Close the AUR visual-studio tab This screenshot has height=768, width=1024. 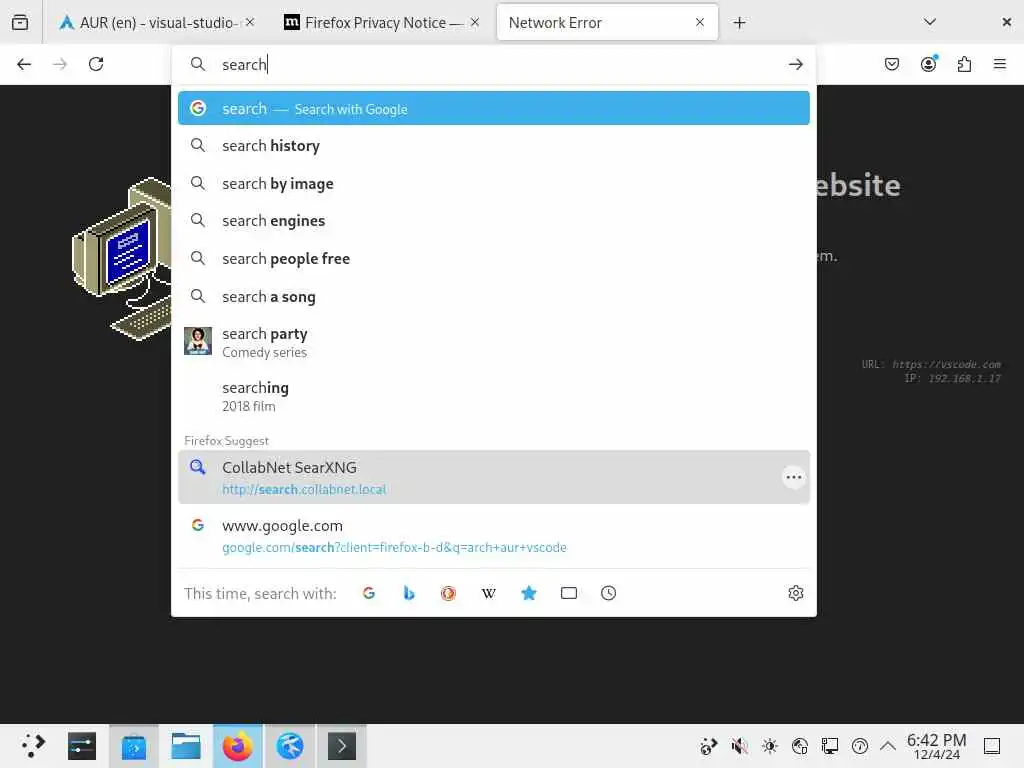[249, 22]
